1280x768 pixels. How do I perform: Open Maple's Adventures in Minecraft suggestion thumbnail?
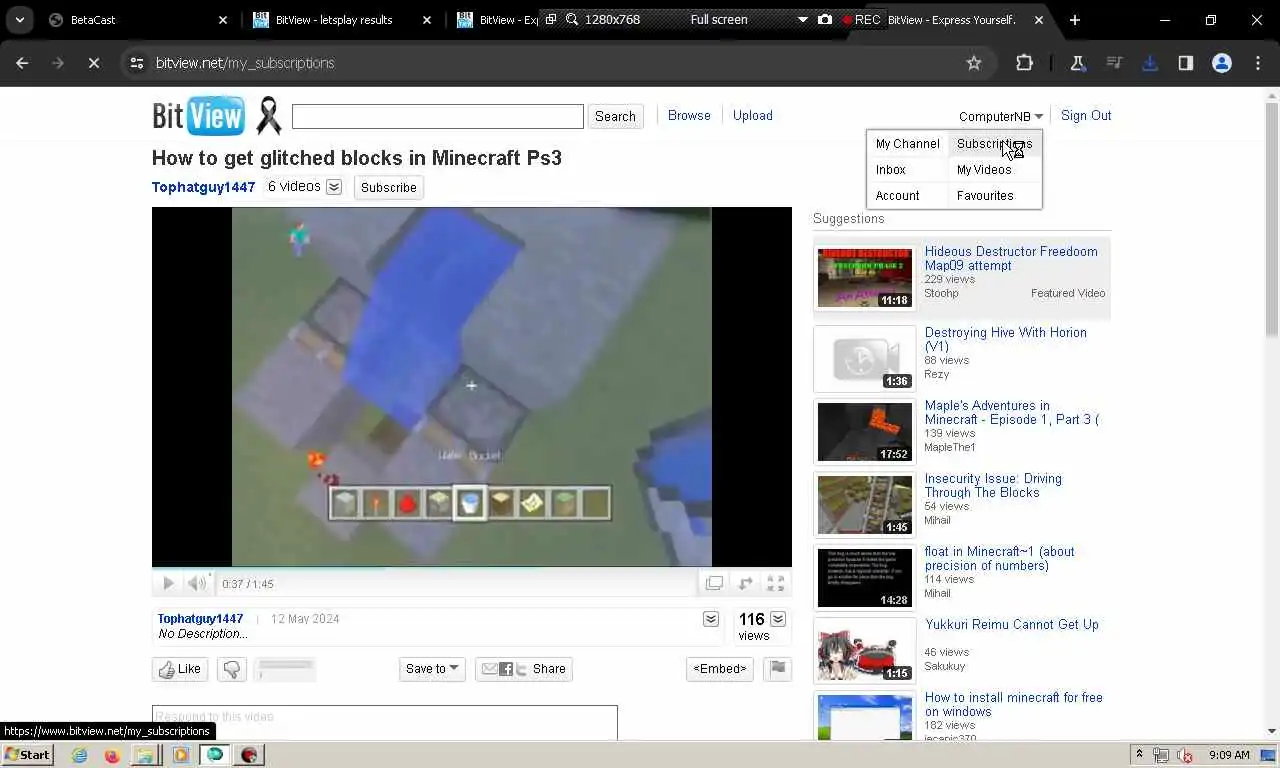click(x=865, y=432)
